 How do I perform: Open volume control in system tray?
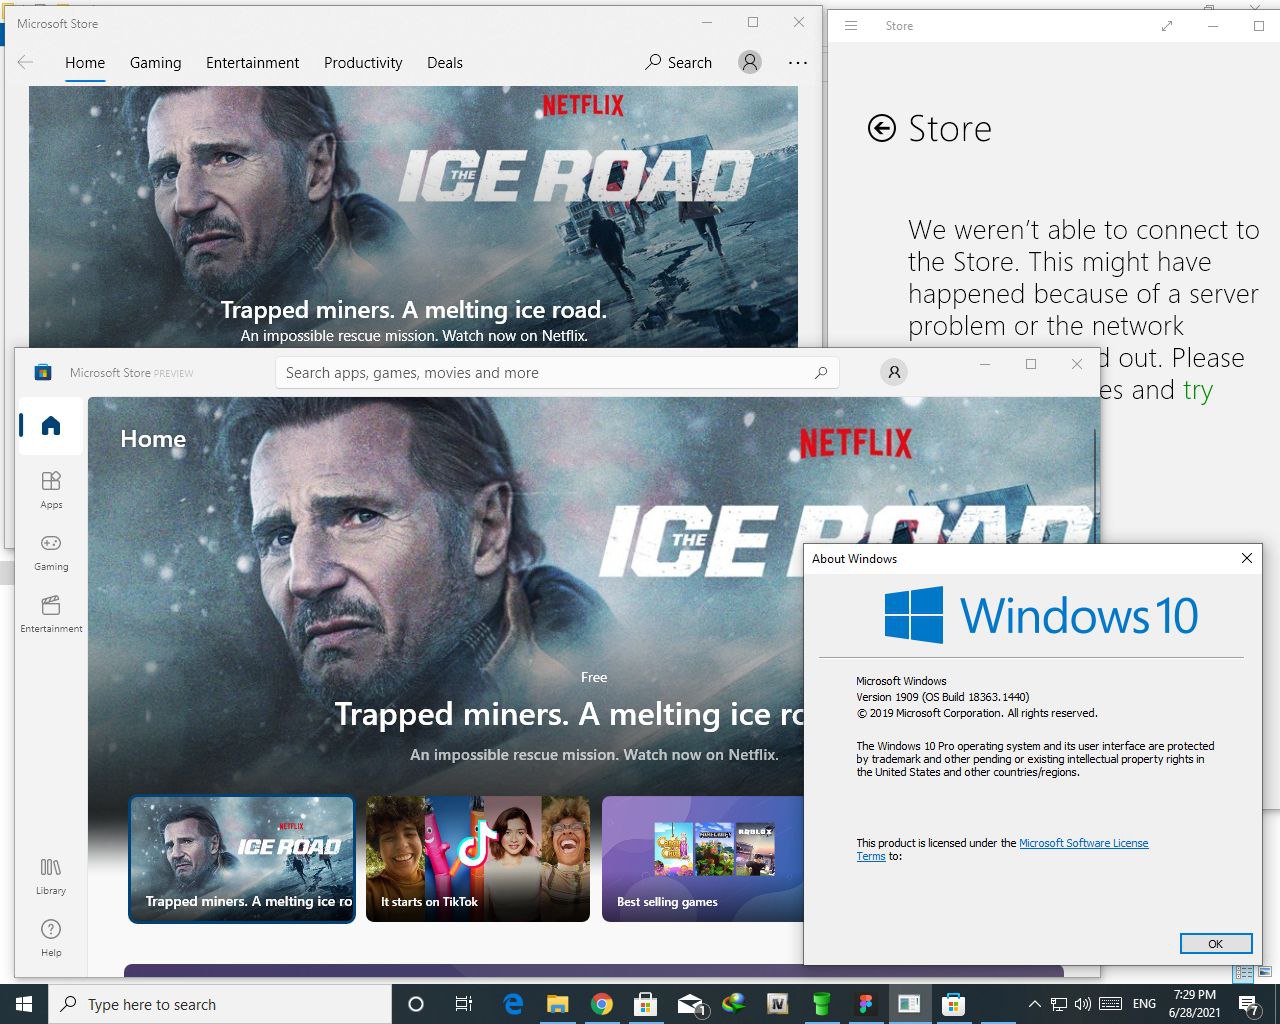[x=1082, y=1004]
